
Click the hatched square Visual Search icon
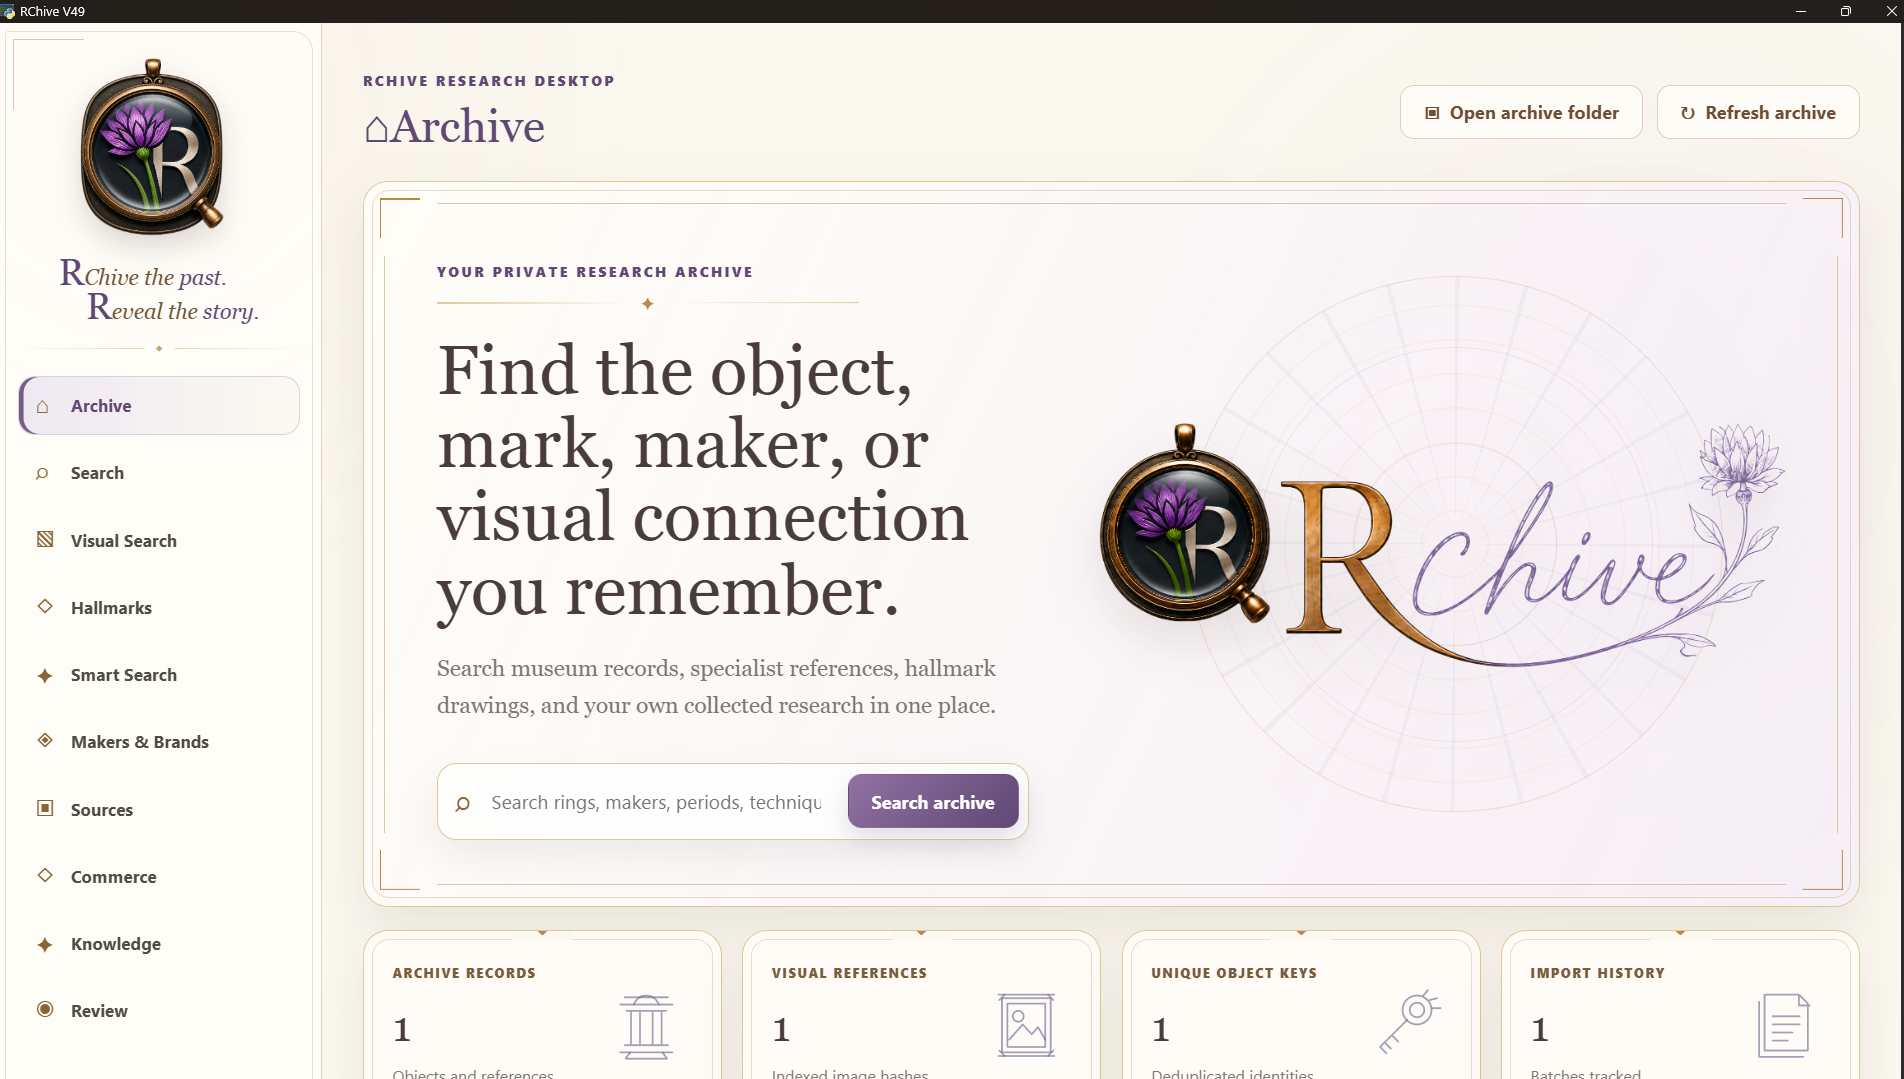click(45, 540)
